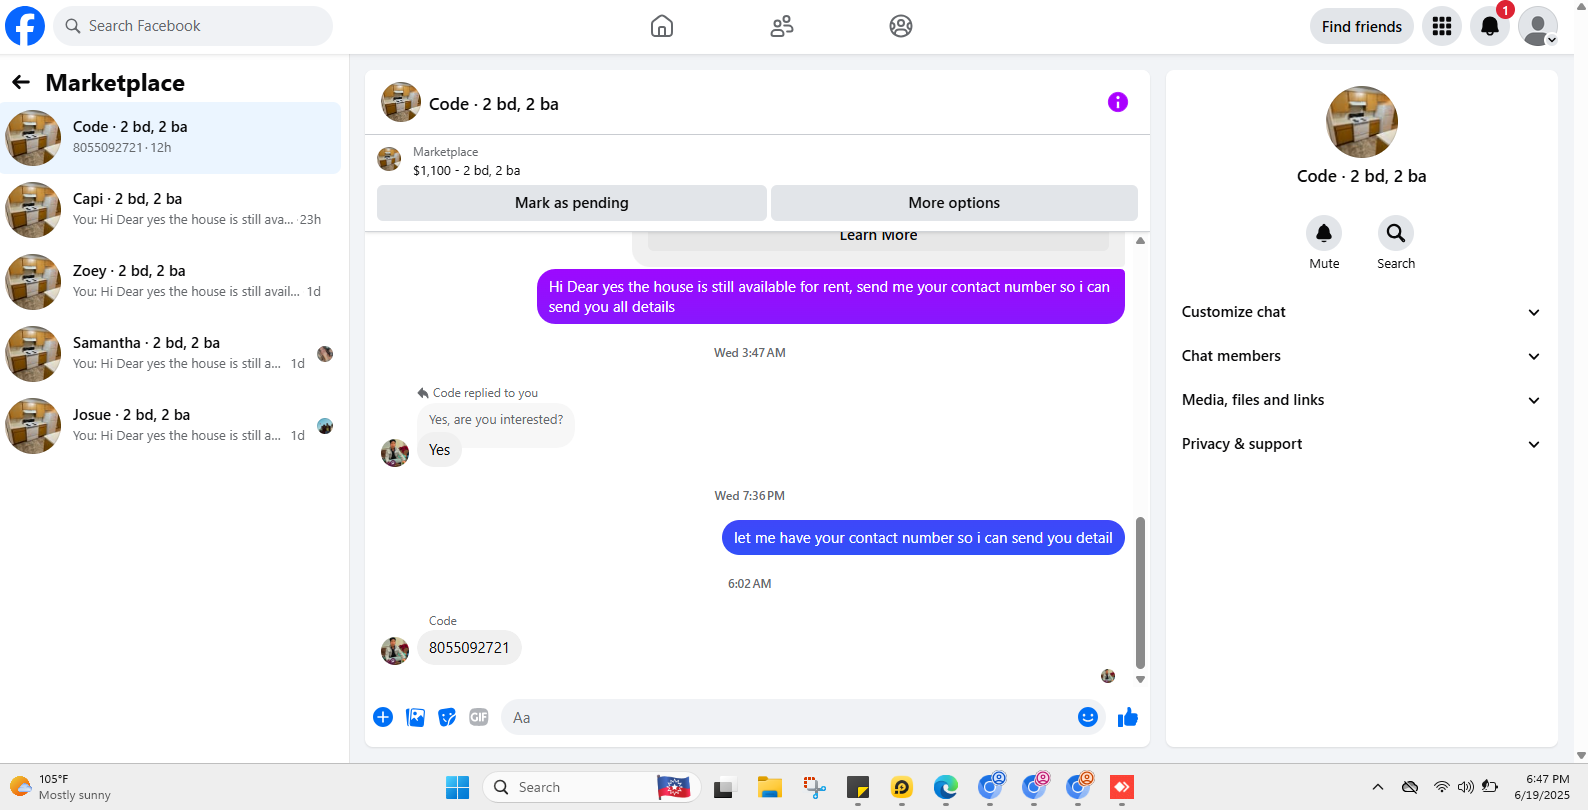Show hidden tray icons with the chevron
Image resolution: width=1588 pixels, height=810 pixels.
[x=1378, y=787]
